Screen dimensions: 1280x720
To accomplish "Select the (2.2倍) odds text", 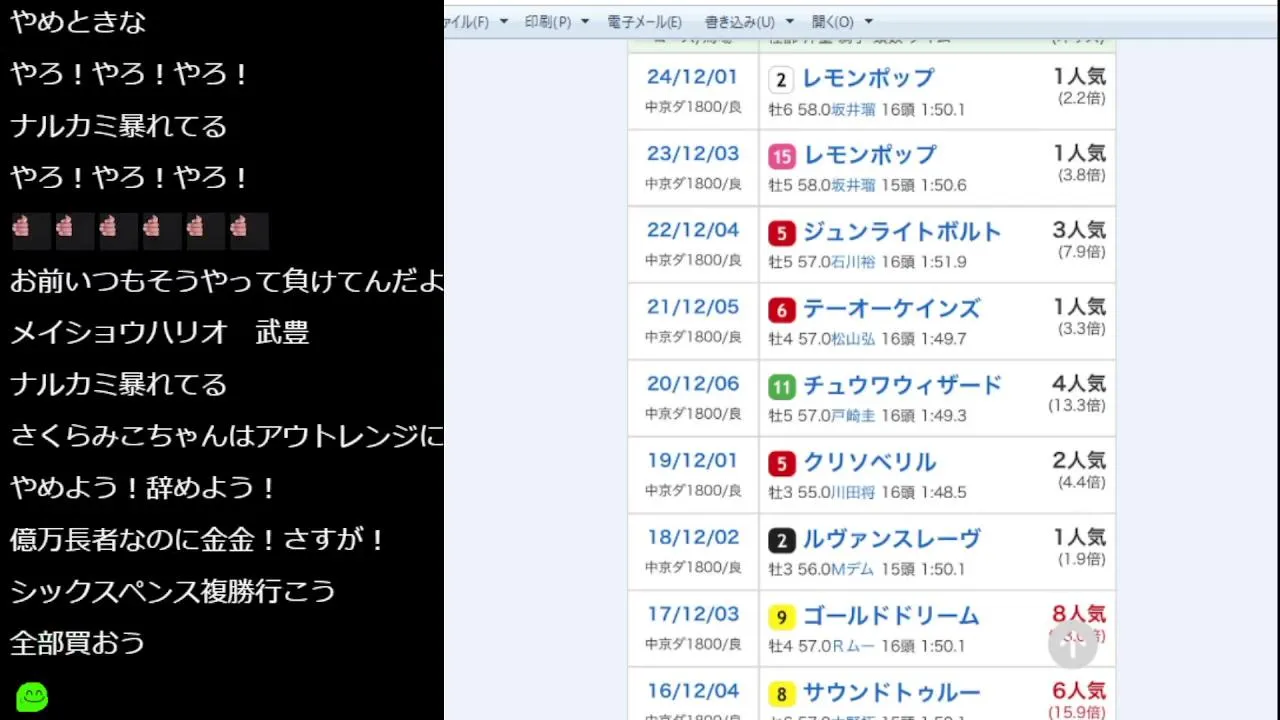I will pyautogui.click(x=1082, y=99).
